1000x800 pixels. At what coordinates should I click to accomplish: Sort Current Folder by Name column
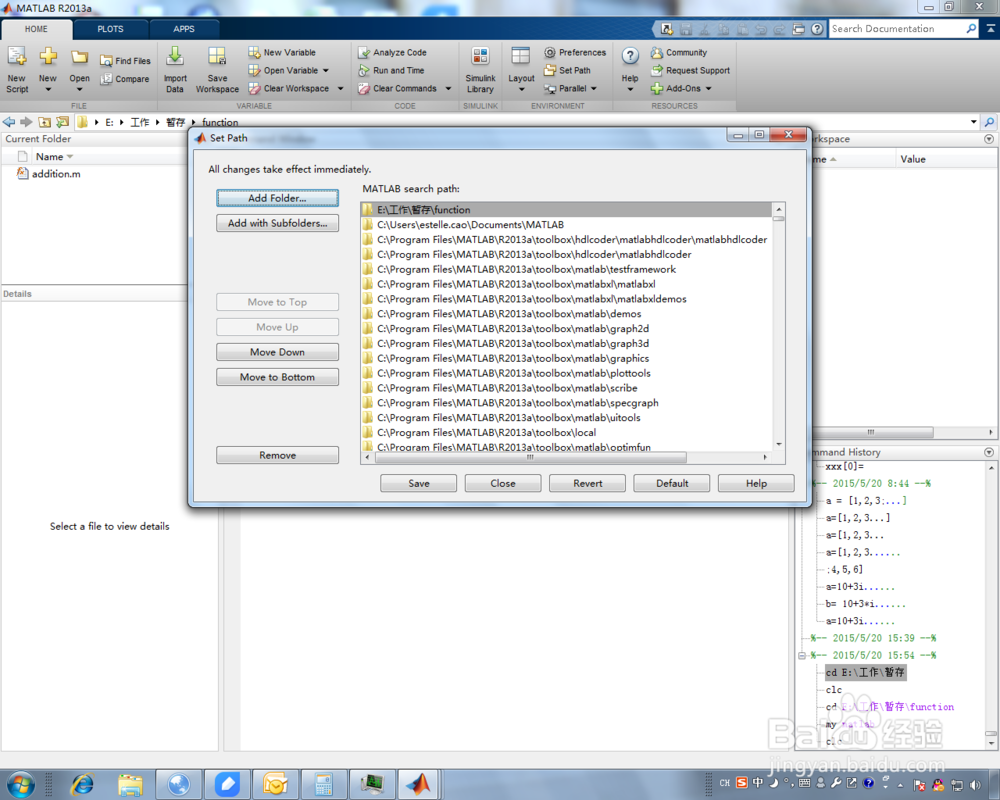[54, 157]
